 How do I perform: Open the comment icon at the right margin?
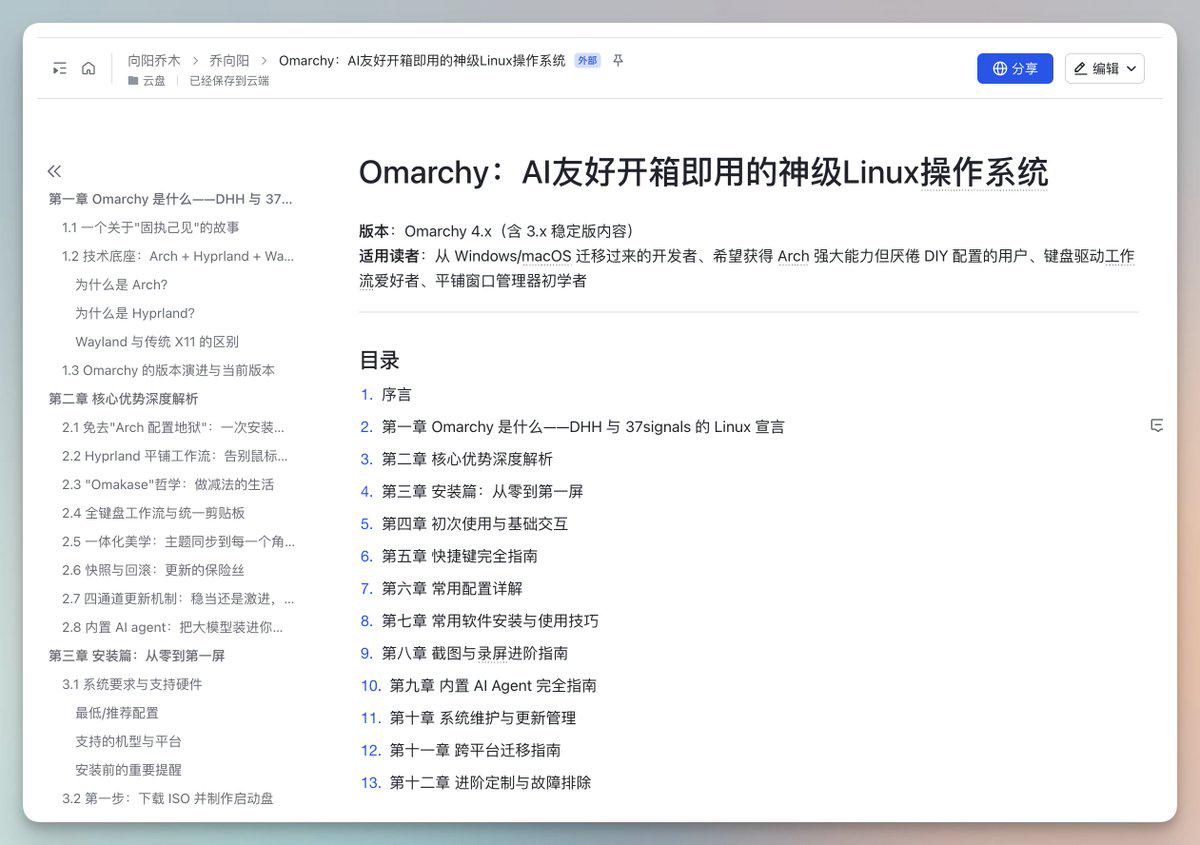click(1157, 426)
